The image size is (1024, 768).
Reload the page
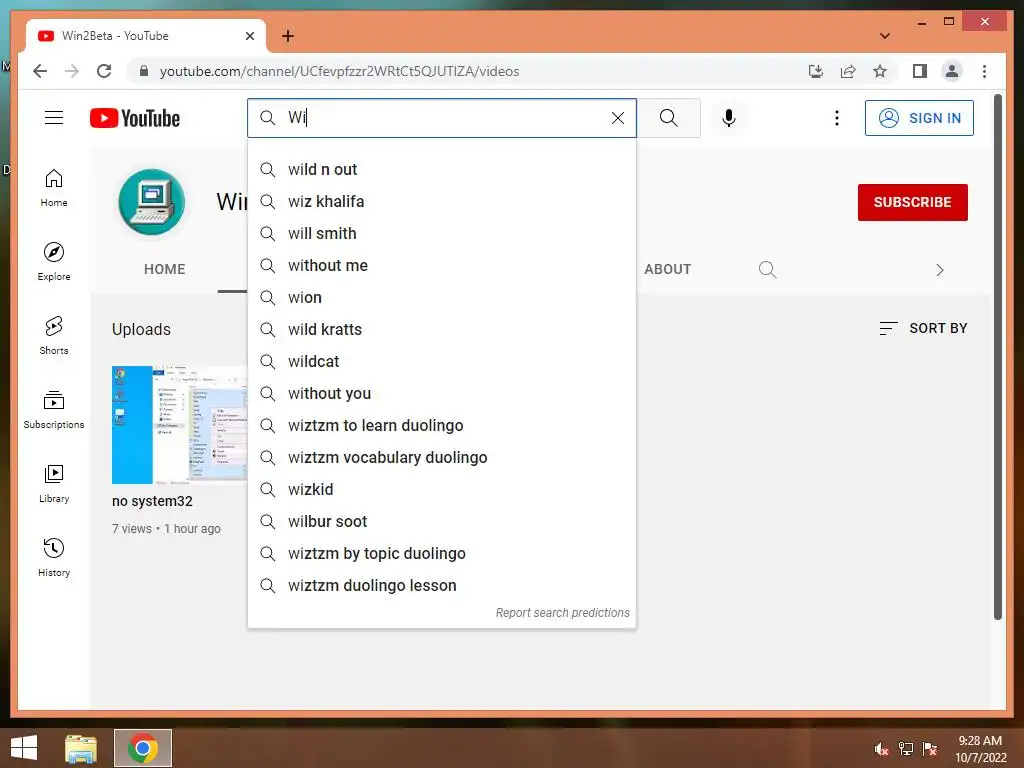point(104,71)
